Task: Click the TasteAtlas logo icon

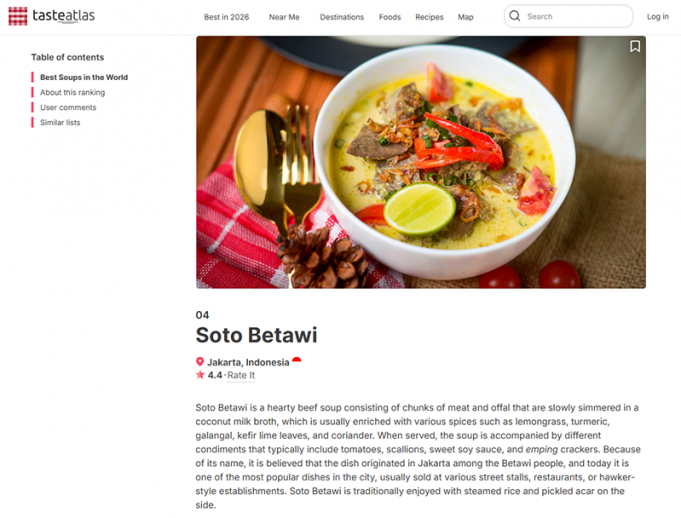Action: 17,16
